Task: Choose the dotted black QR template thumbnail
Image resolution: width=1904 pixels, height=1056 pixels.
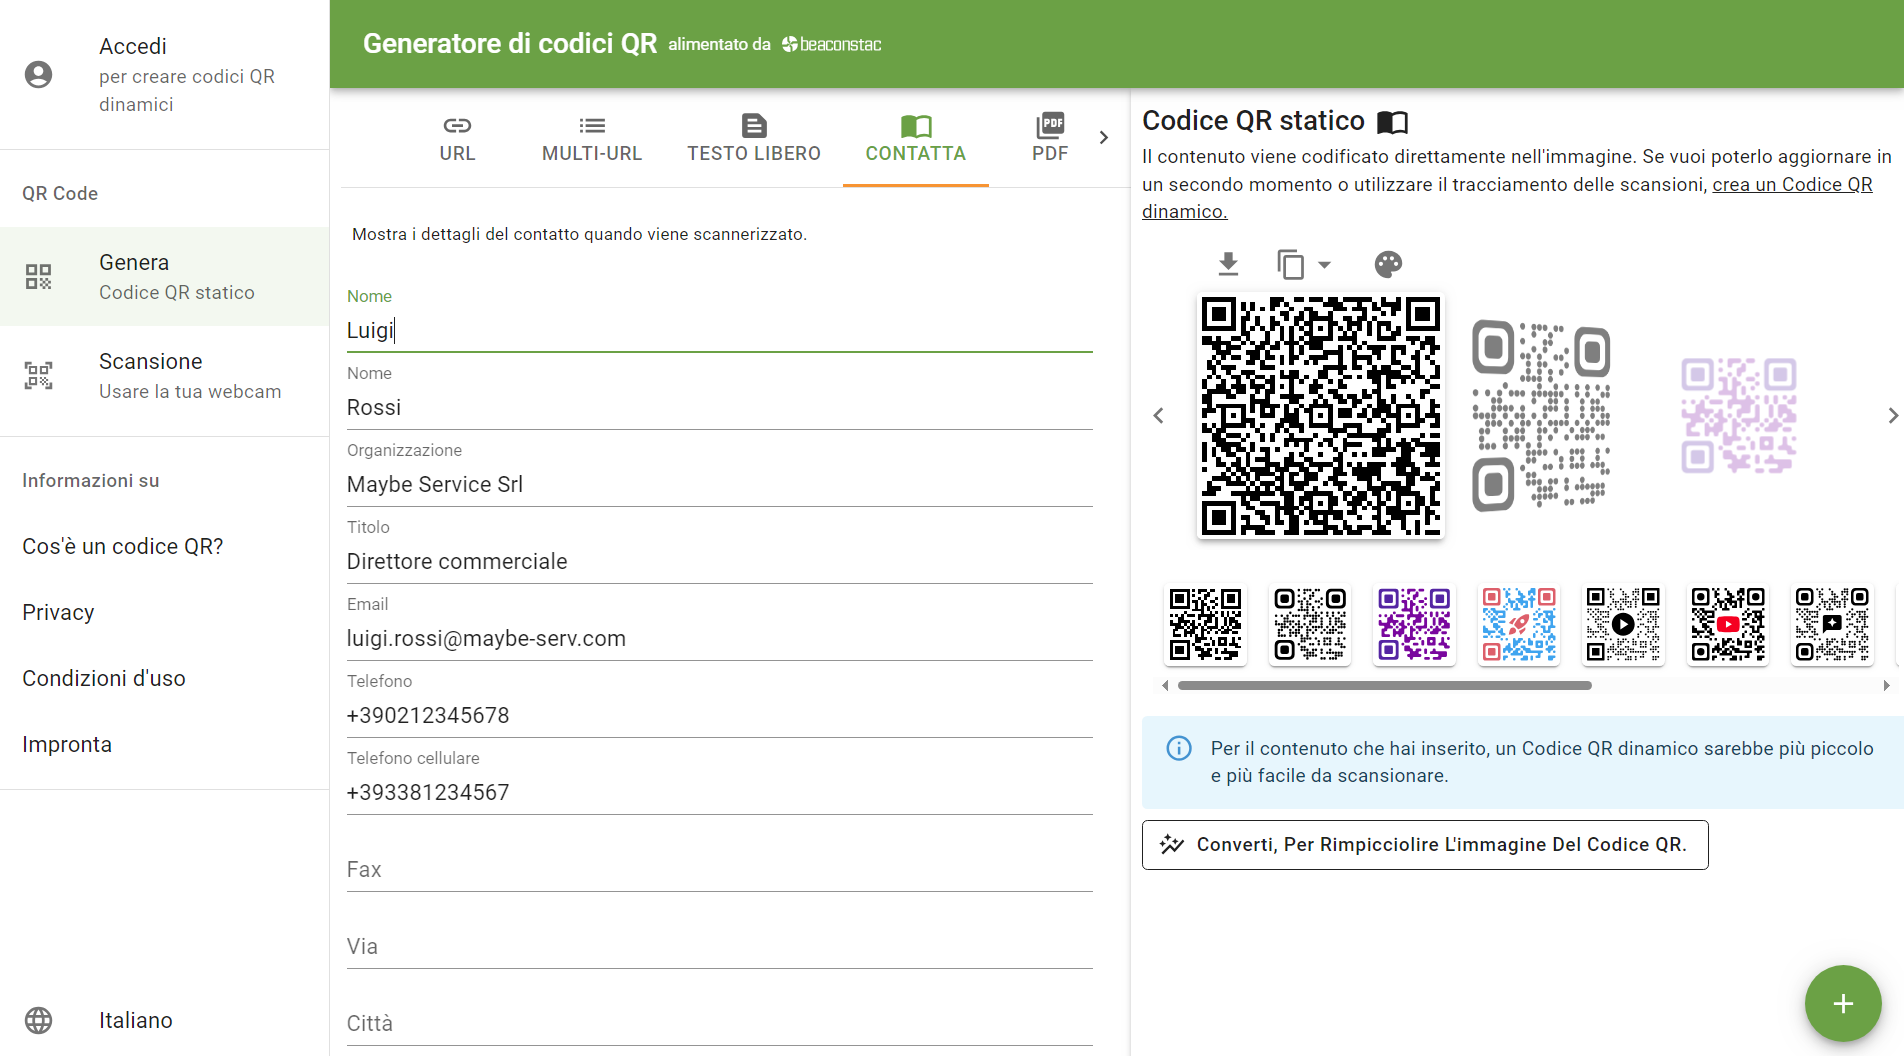Action: coord(1310,625)
